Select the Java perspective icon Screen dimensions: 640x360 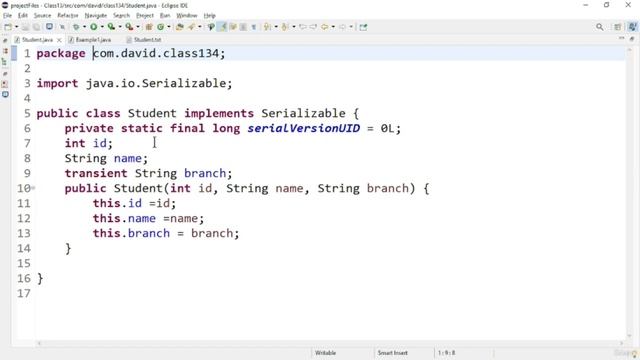click(x=632, y=27)
